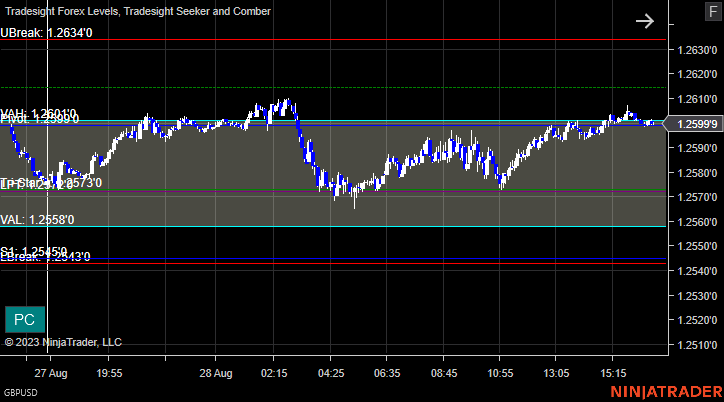Click the 1.2580'0 price axis label

pyautogui.click(x=697, y=173)
